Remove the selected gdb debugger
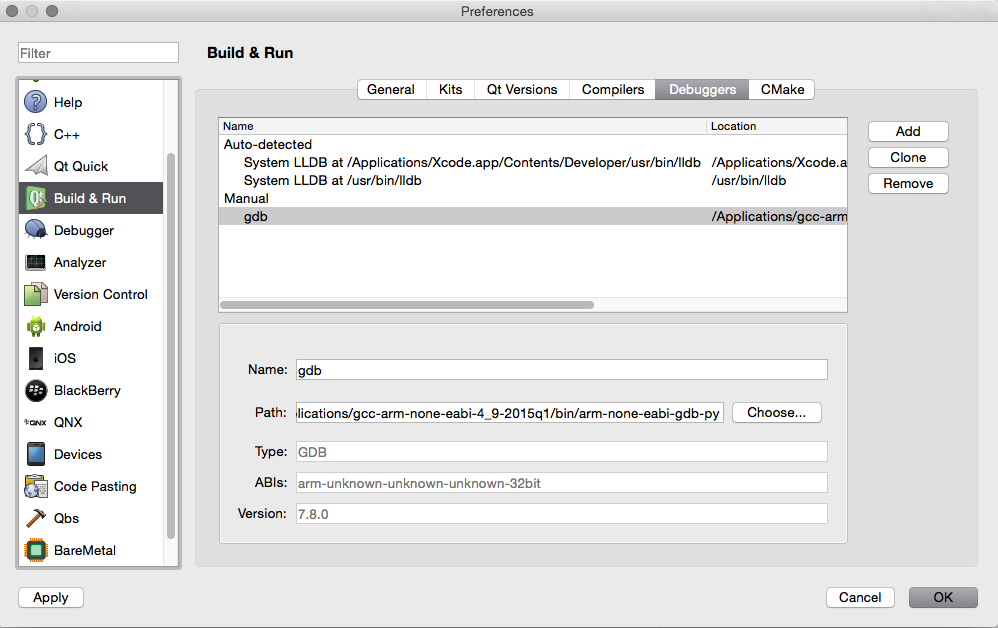998x628 pixels. pyautogui.click(x=908, y=183)
